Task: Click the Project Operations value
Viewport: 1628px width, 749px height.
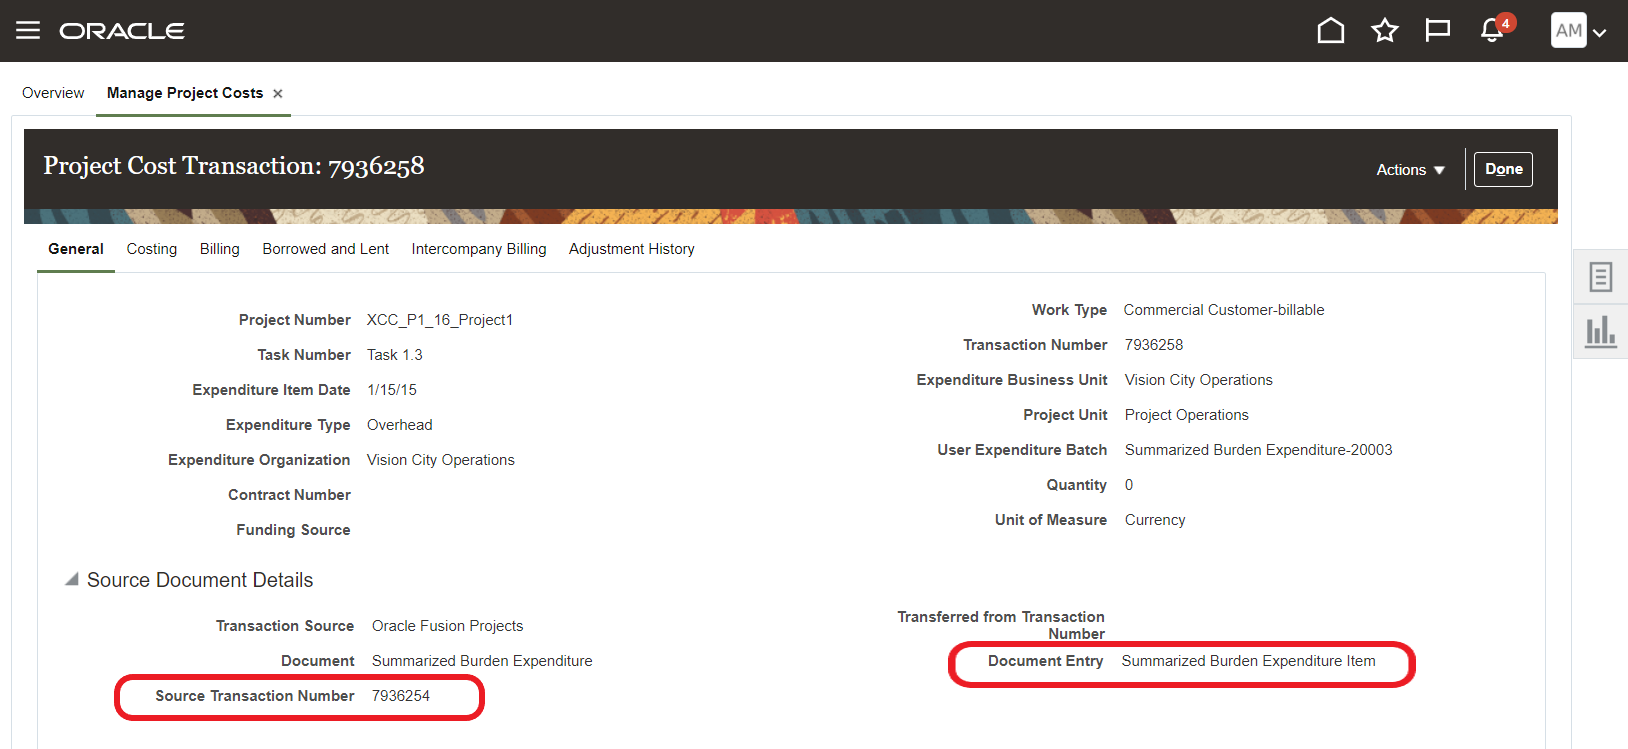Action: [x=1187, y=415]
